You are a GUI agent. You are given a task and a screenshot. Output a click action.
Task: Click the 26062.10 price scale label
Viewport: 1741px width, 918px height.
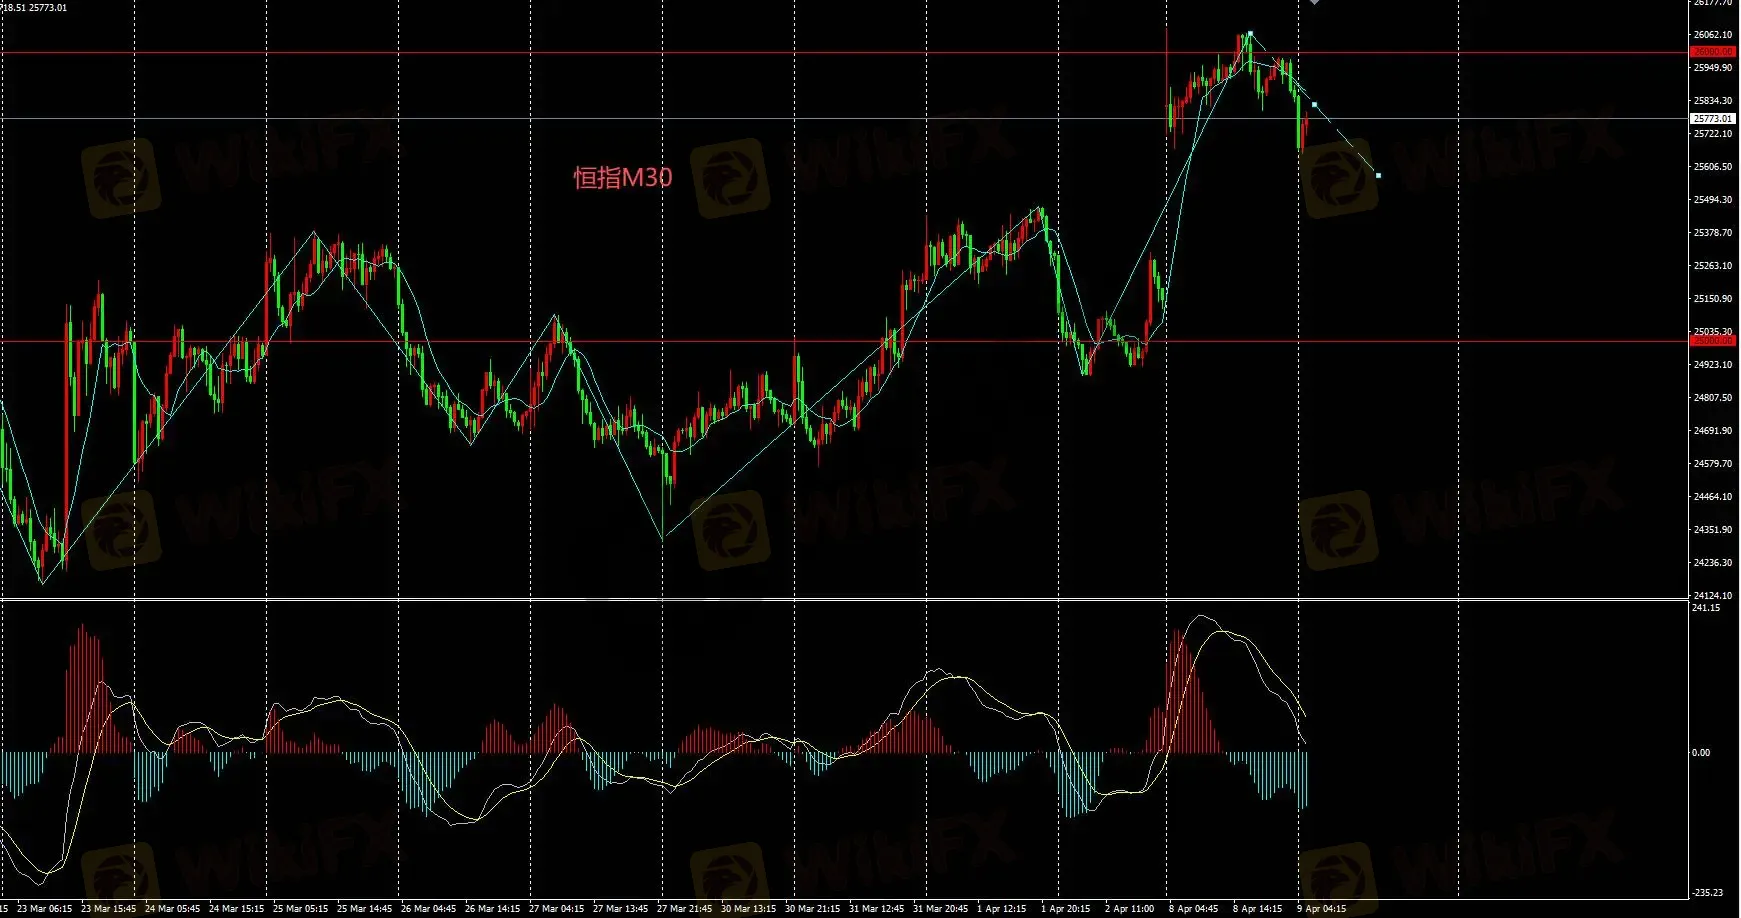click(x=1712, y=35)
